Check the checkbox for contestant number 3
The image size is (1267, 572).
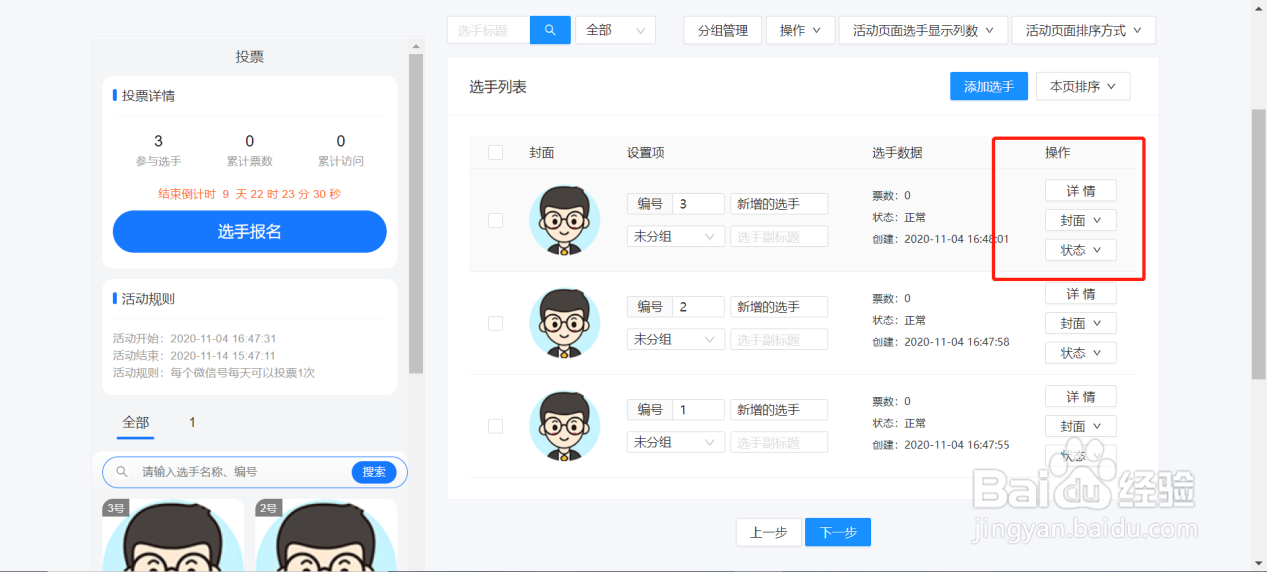coord(495,220)
